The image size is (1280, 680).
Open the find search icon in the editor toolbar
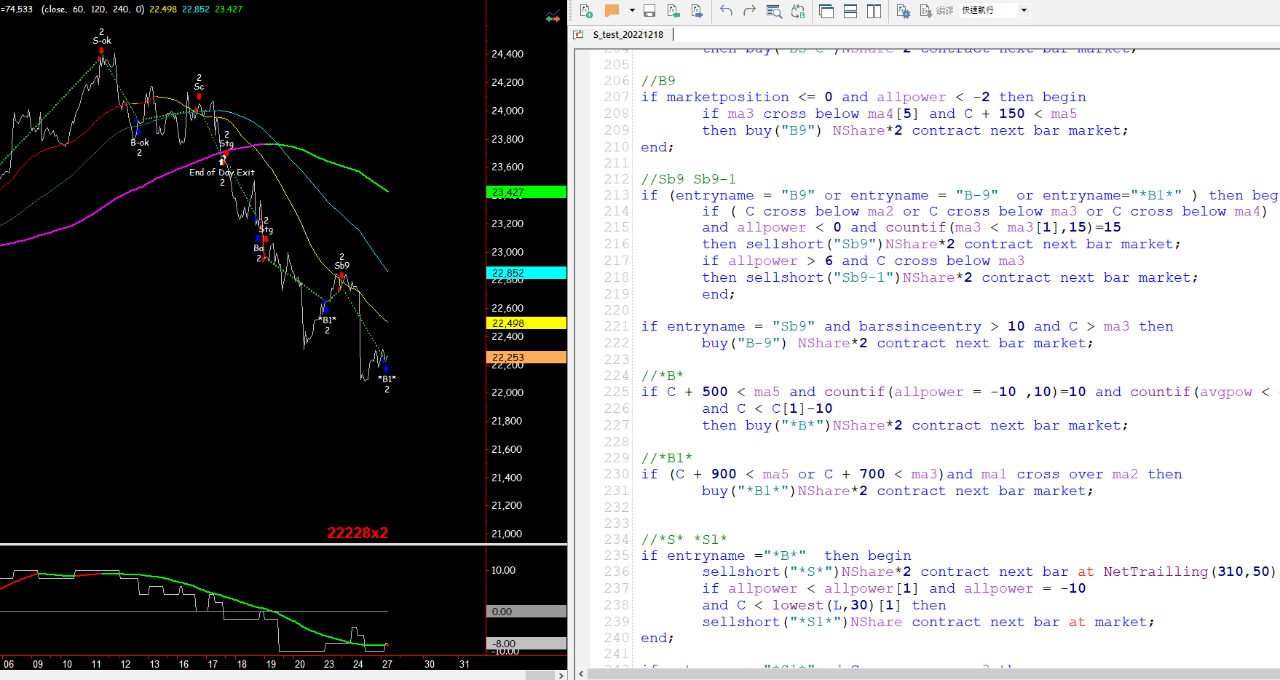tap(774, 11)
